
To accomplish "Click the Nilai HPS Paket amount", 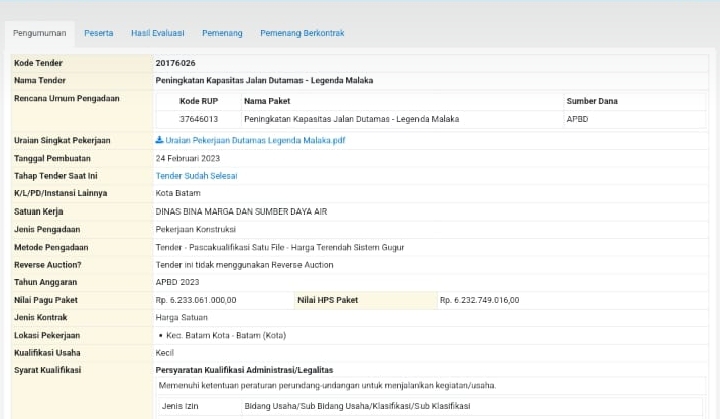I will [x=479, y=300].
